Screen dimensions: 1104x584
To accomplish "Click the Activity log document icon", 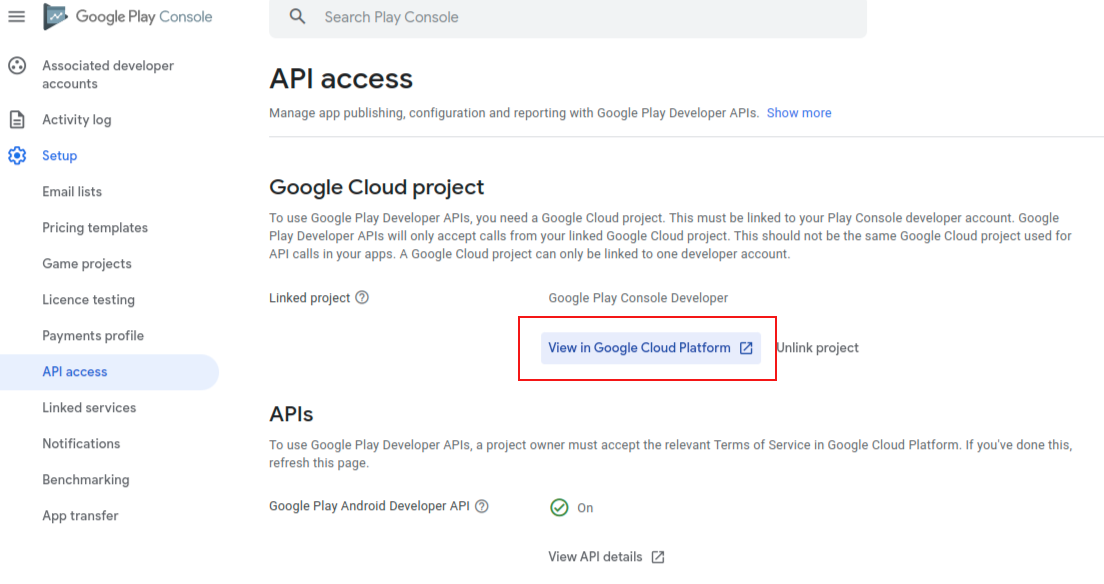I will click(17, 120).
